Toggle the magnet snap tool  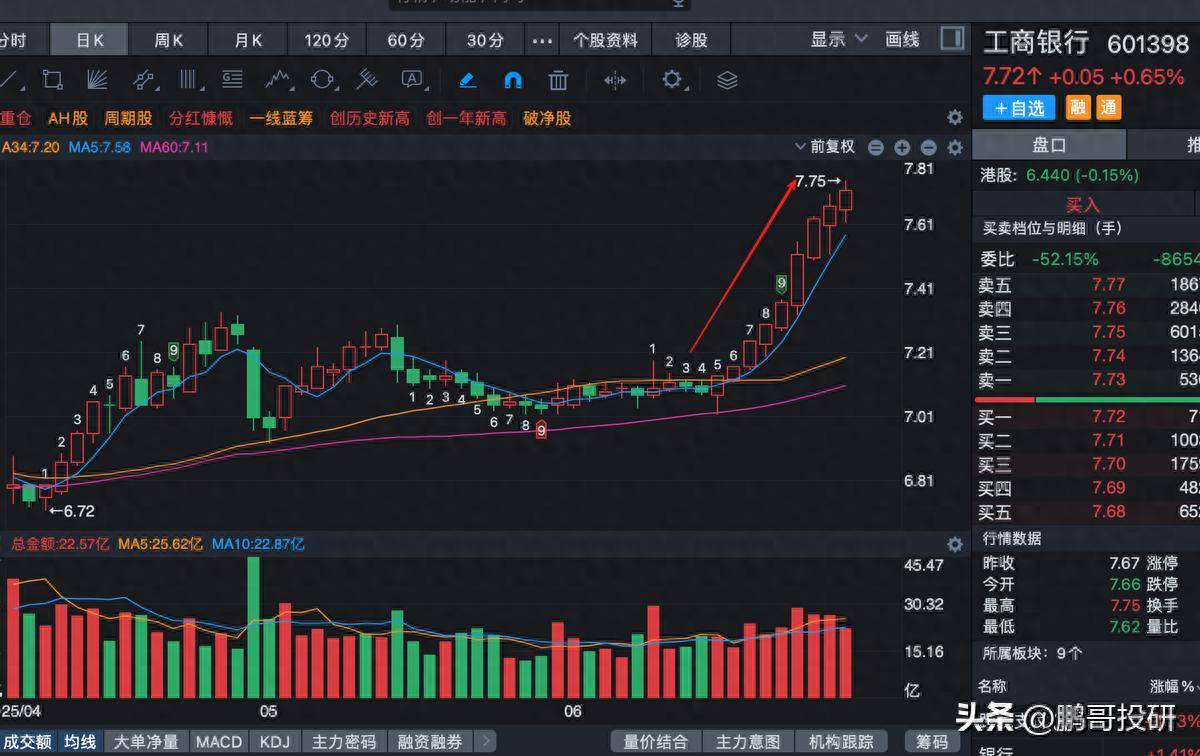click(x=512, y=82)
